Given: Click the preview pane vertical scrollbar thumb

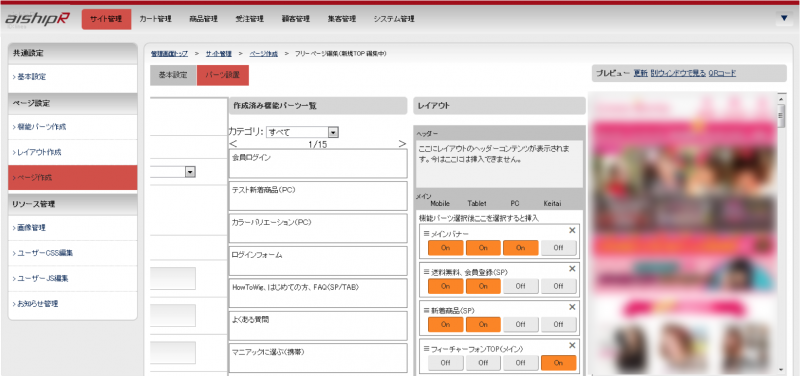Looking at the screenshot, I should pyautogui.click(x=781, y=116).
